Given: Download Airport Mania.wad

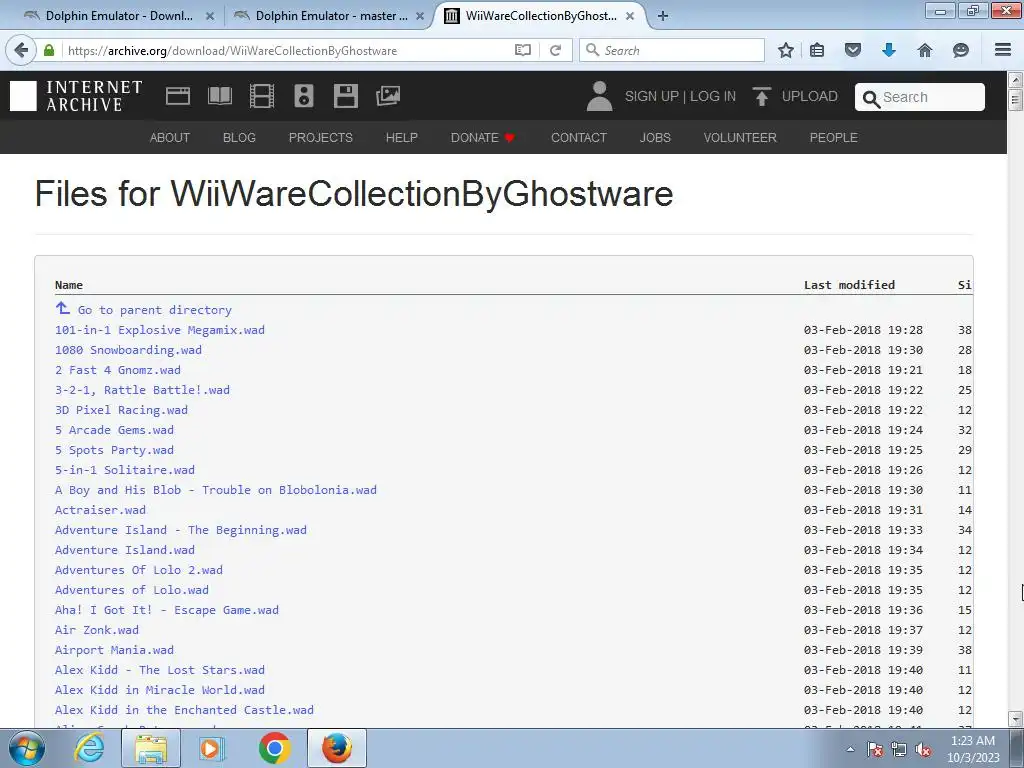Looking at the screenshot, I should [114, 650].
